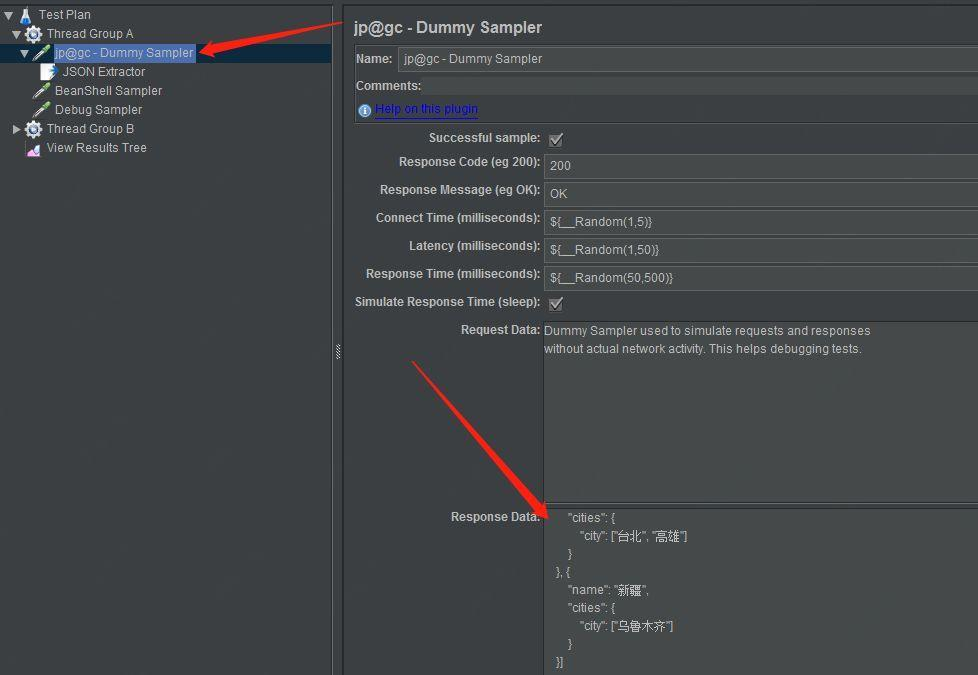Click the Response Code field showing 200
Screen dimensions: 978x675
(x=761, y=166)
